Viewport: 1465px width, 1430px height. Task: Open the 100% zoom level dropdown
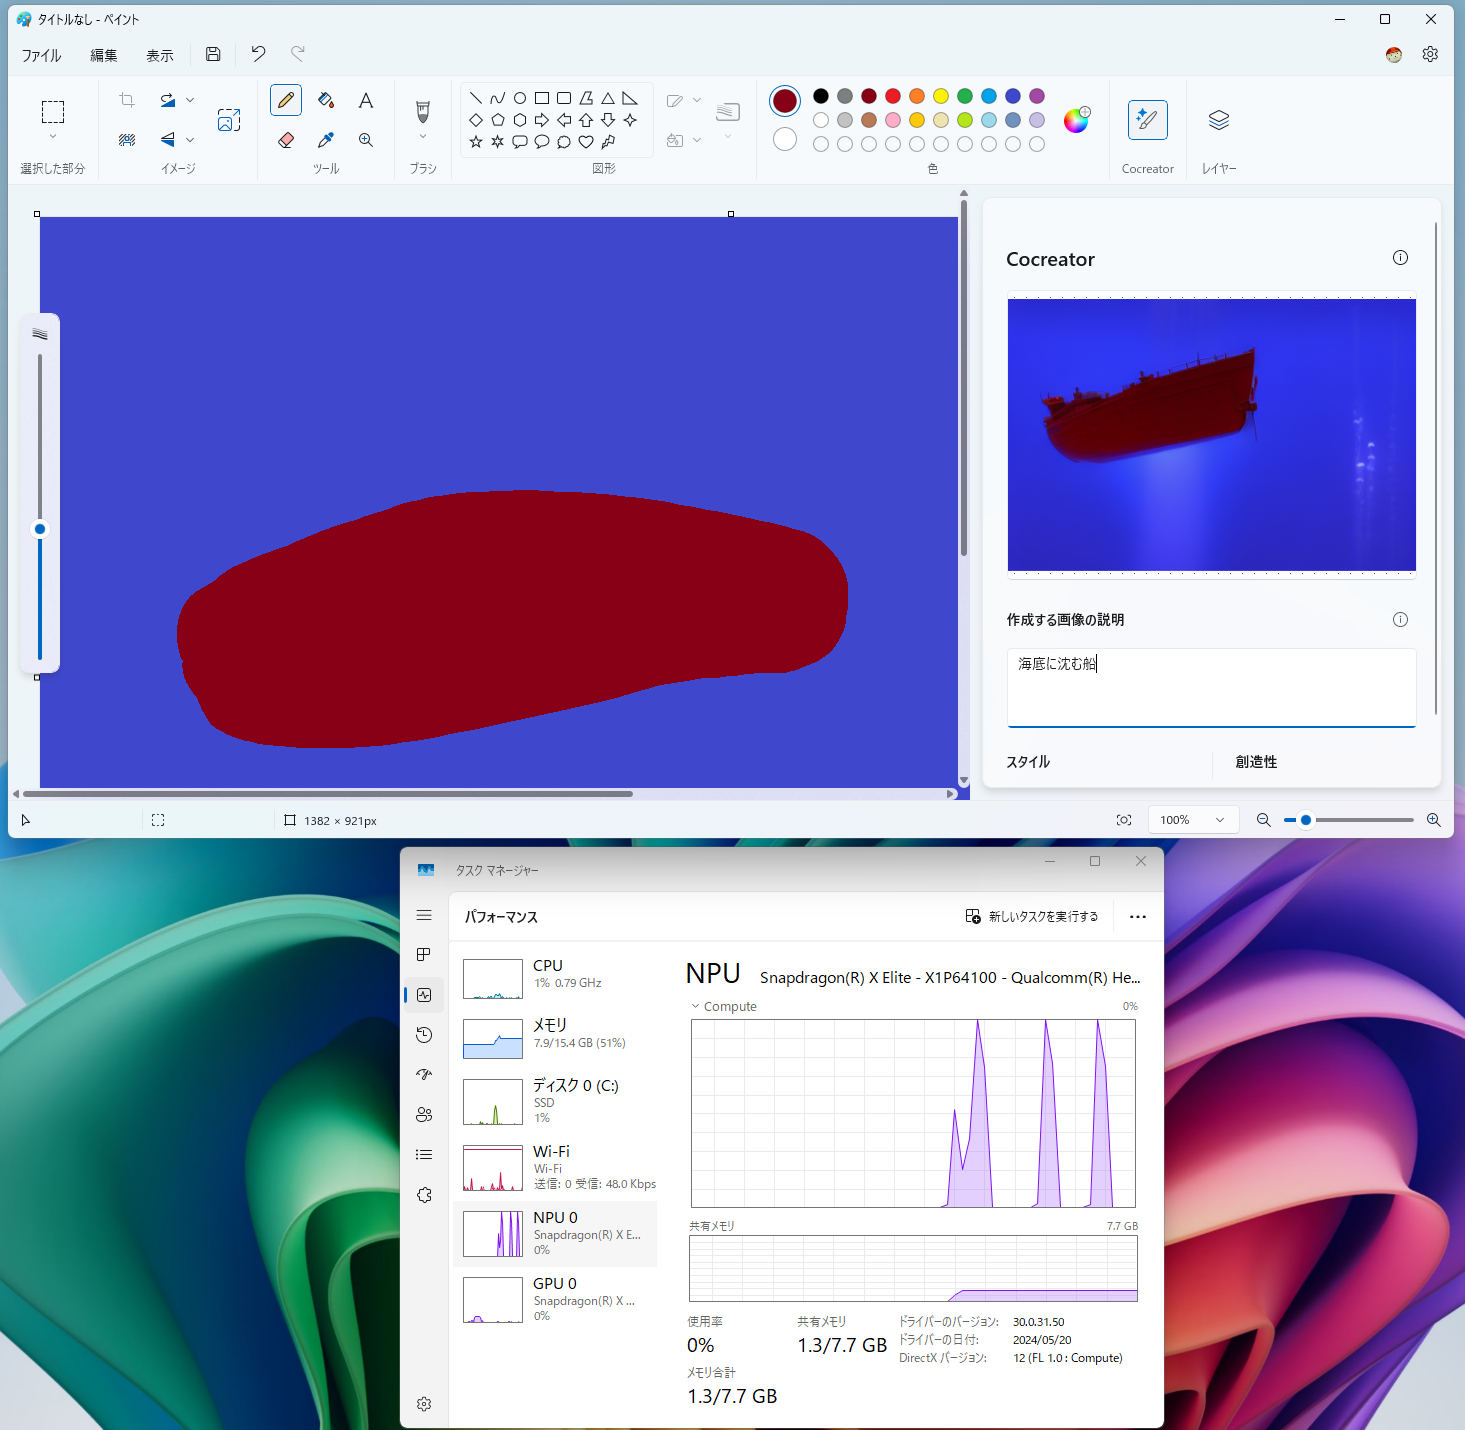tap(1193, 820)
